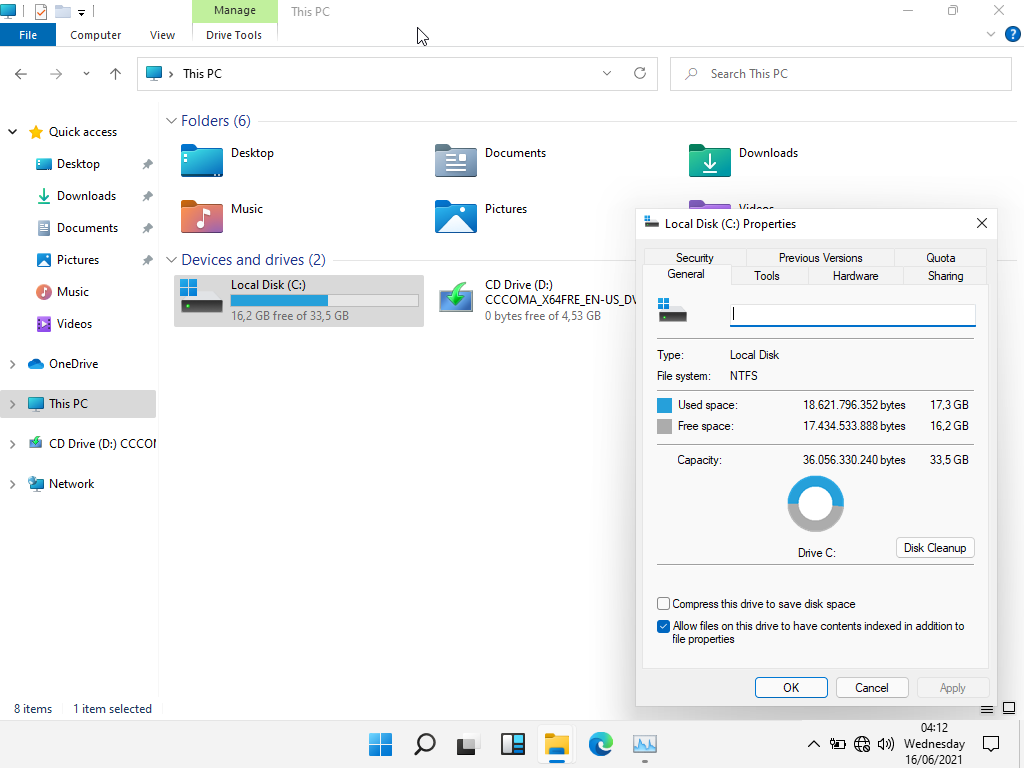Switch to the Hardware tab

coord(856,276)
